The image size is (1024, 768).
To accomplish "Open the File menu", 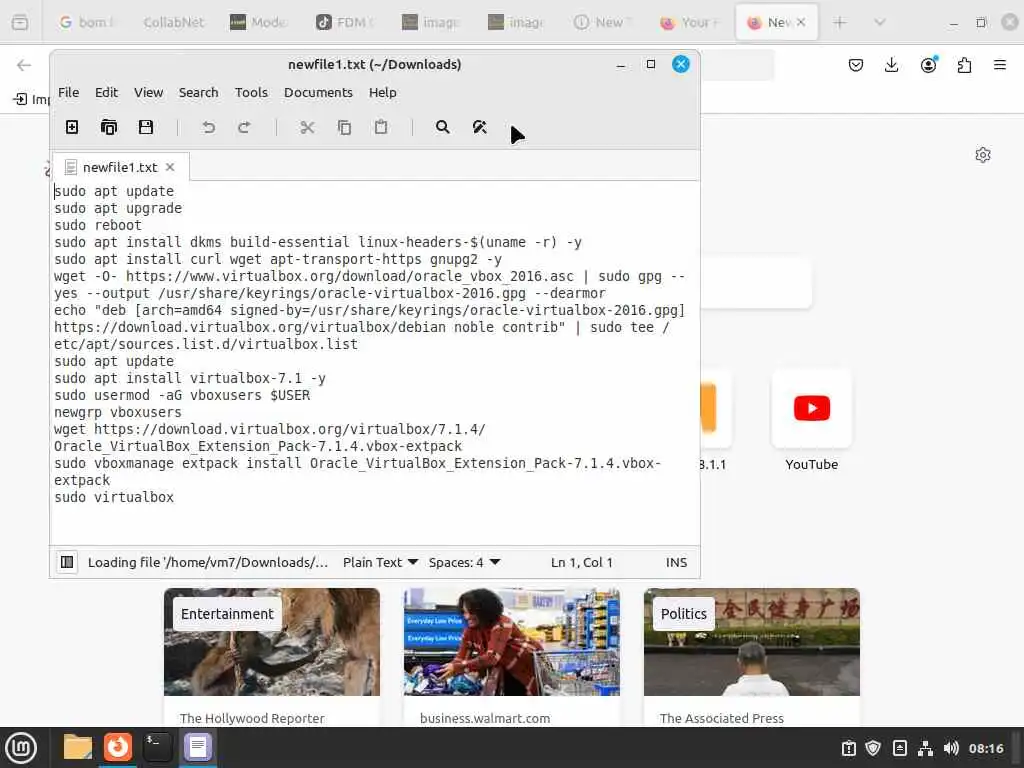I will [x=68, y=93].
